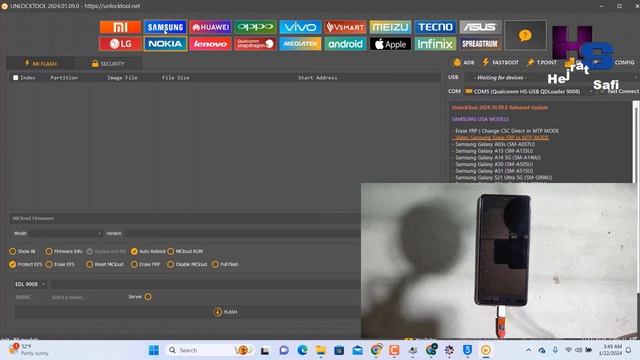Image resolution: width=640 pixels, height=360 pixels.
Task: Select the Samsung brand button
Action: 165,27
